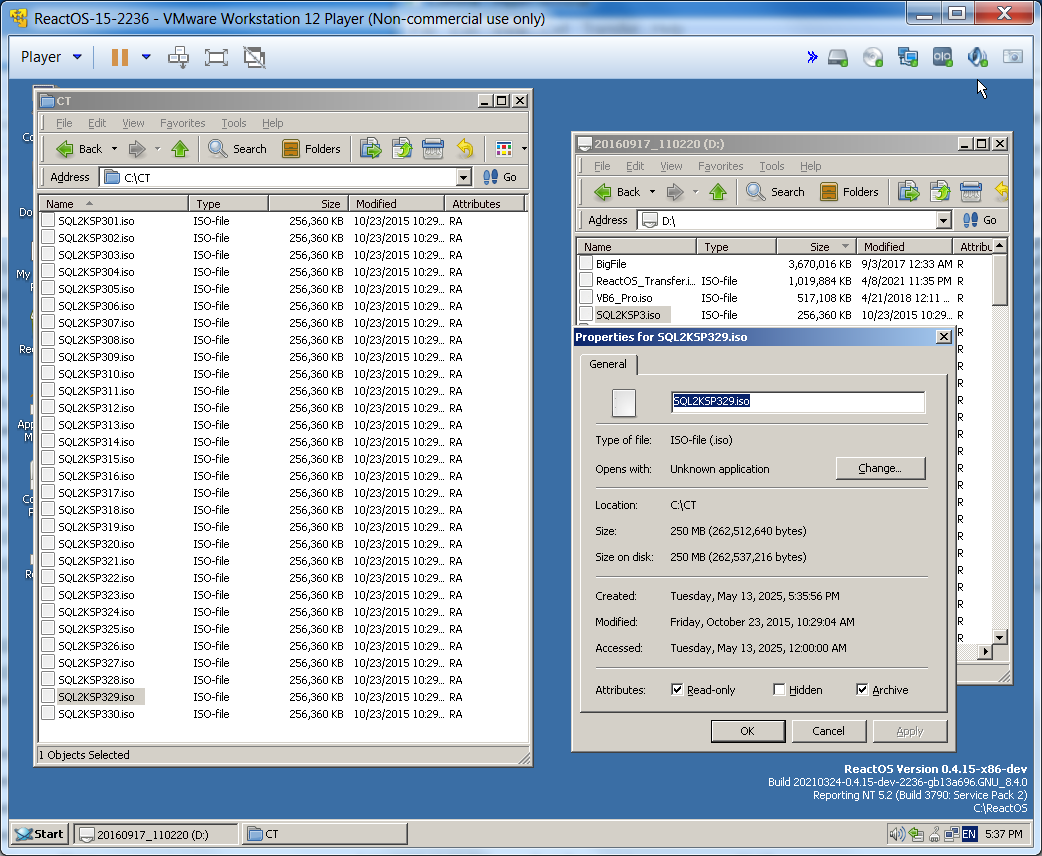Open Search in the CT window toolbar
Viewport: 1042px width, 856px height.
237,149
